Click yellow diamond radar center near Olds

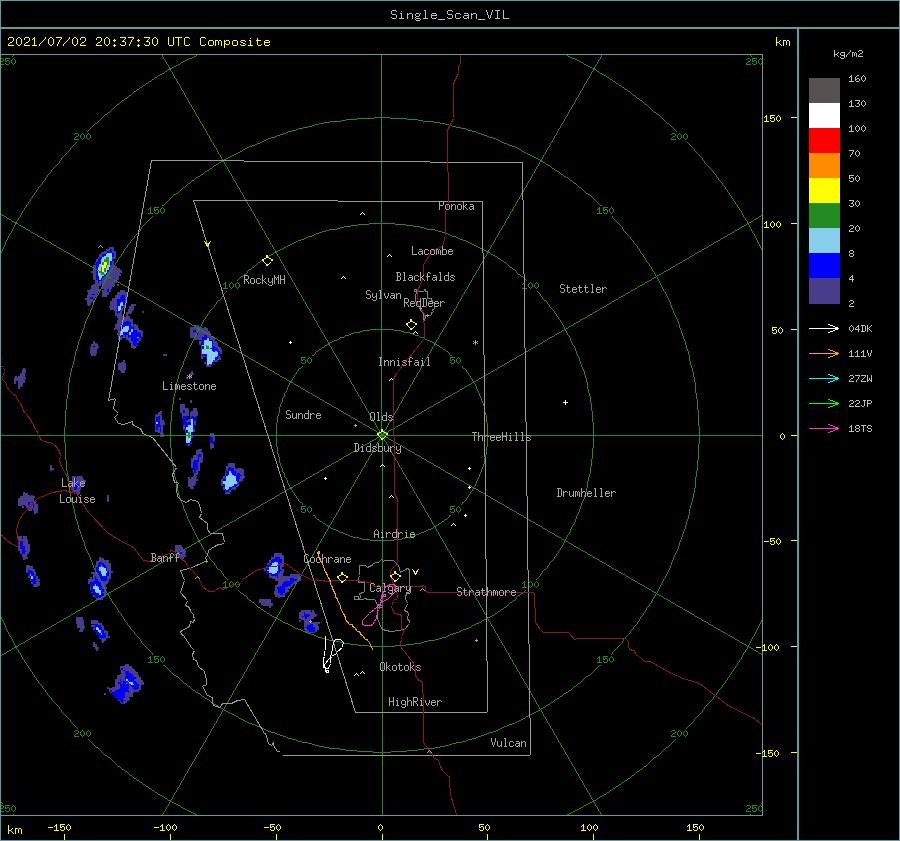click(x=382, y=435)
